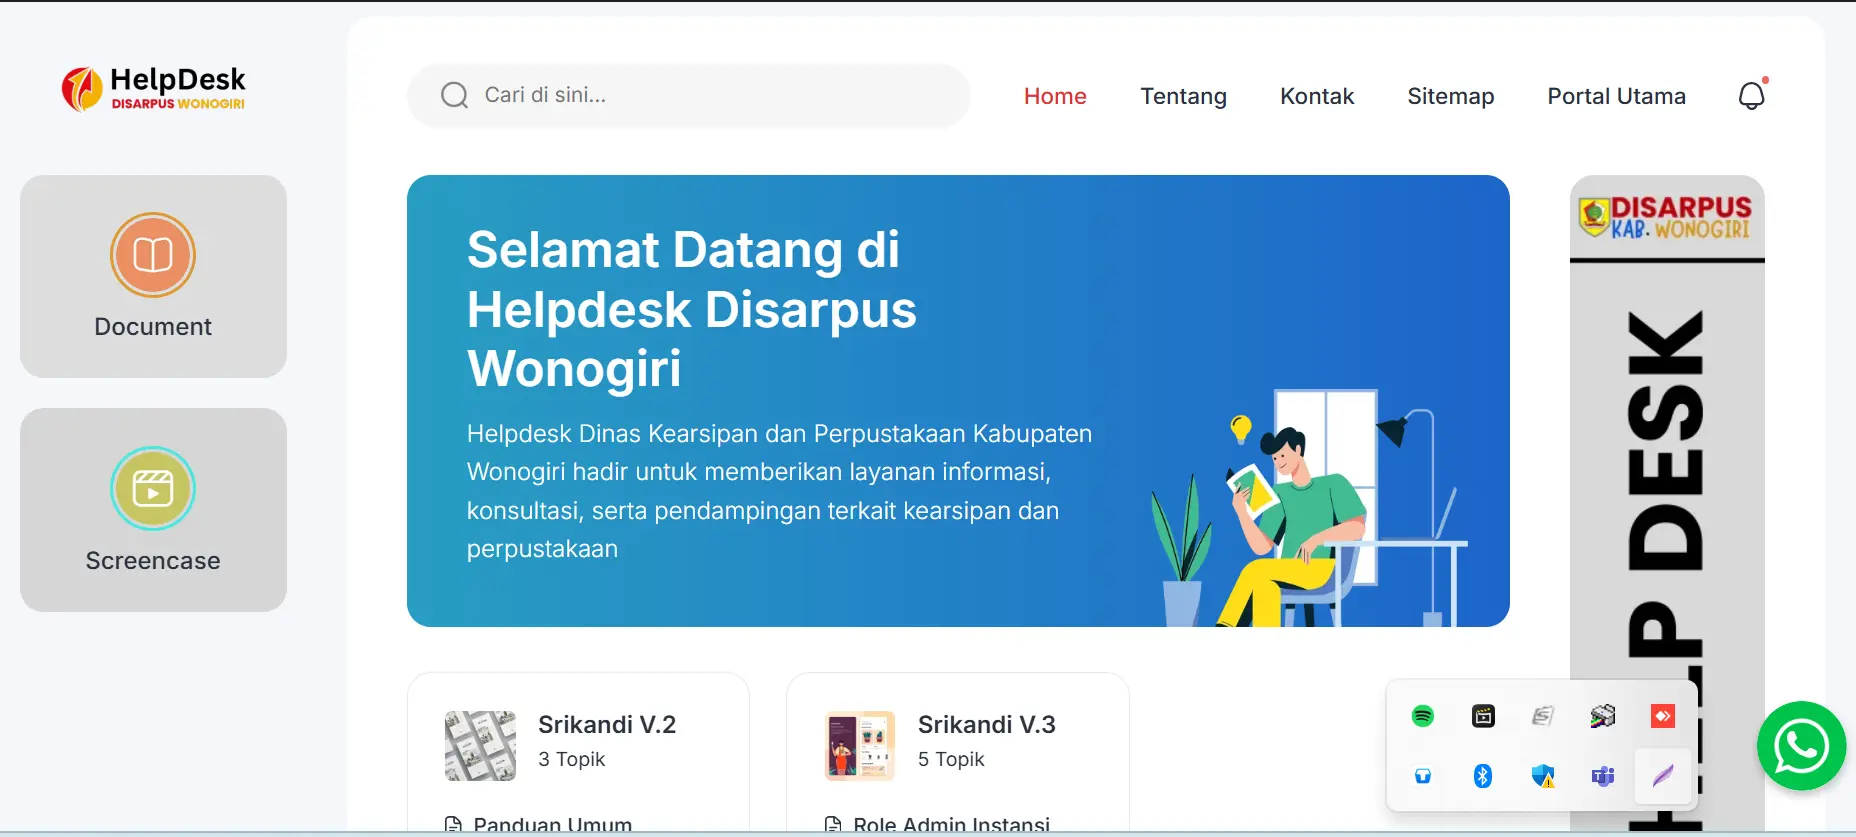Click the search magnifier icon

[x=454, y=95]
